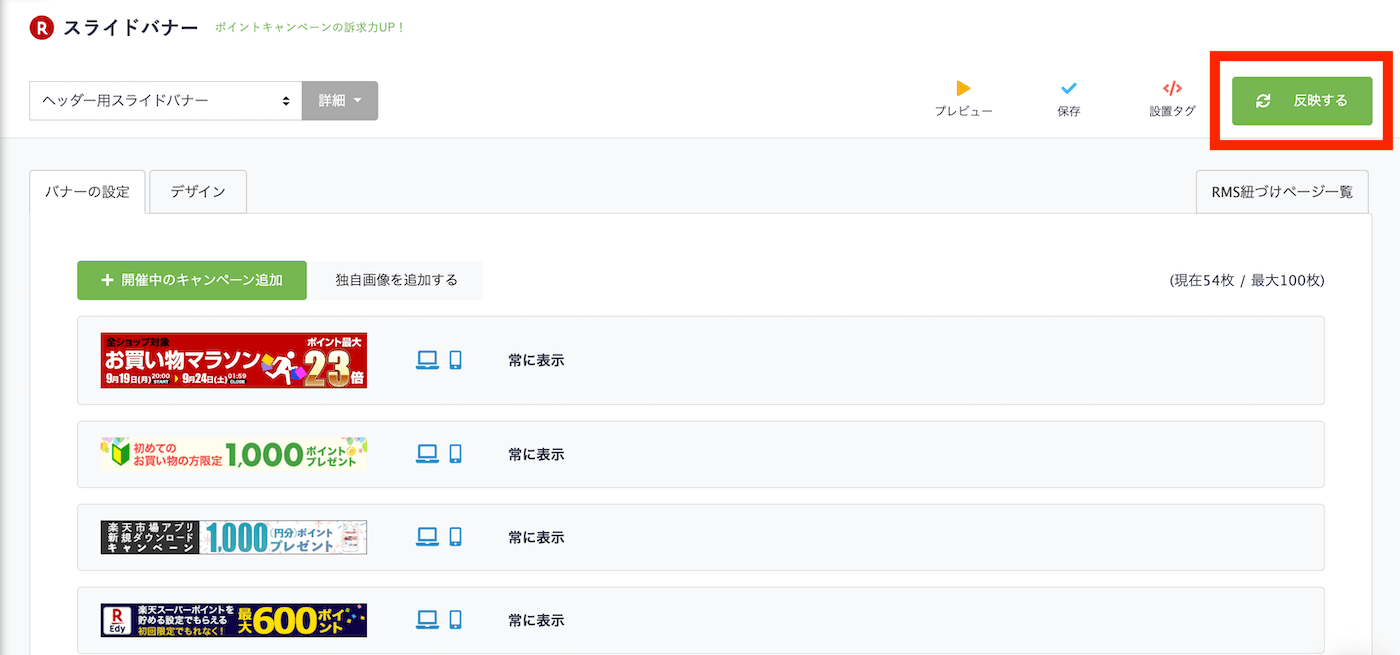Click phone icon in お買い物マラソン row
The width and height of the screenshot is (1400, 655).
tap(455, 360)
